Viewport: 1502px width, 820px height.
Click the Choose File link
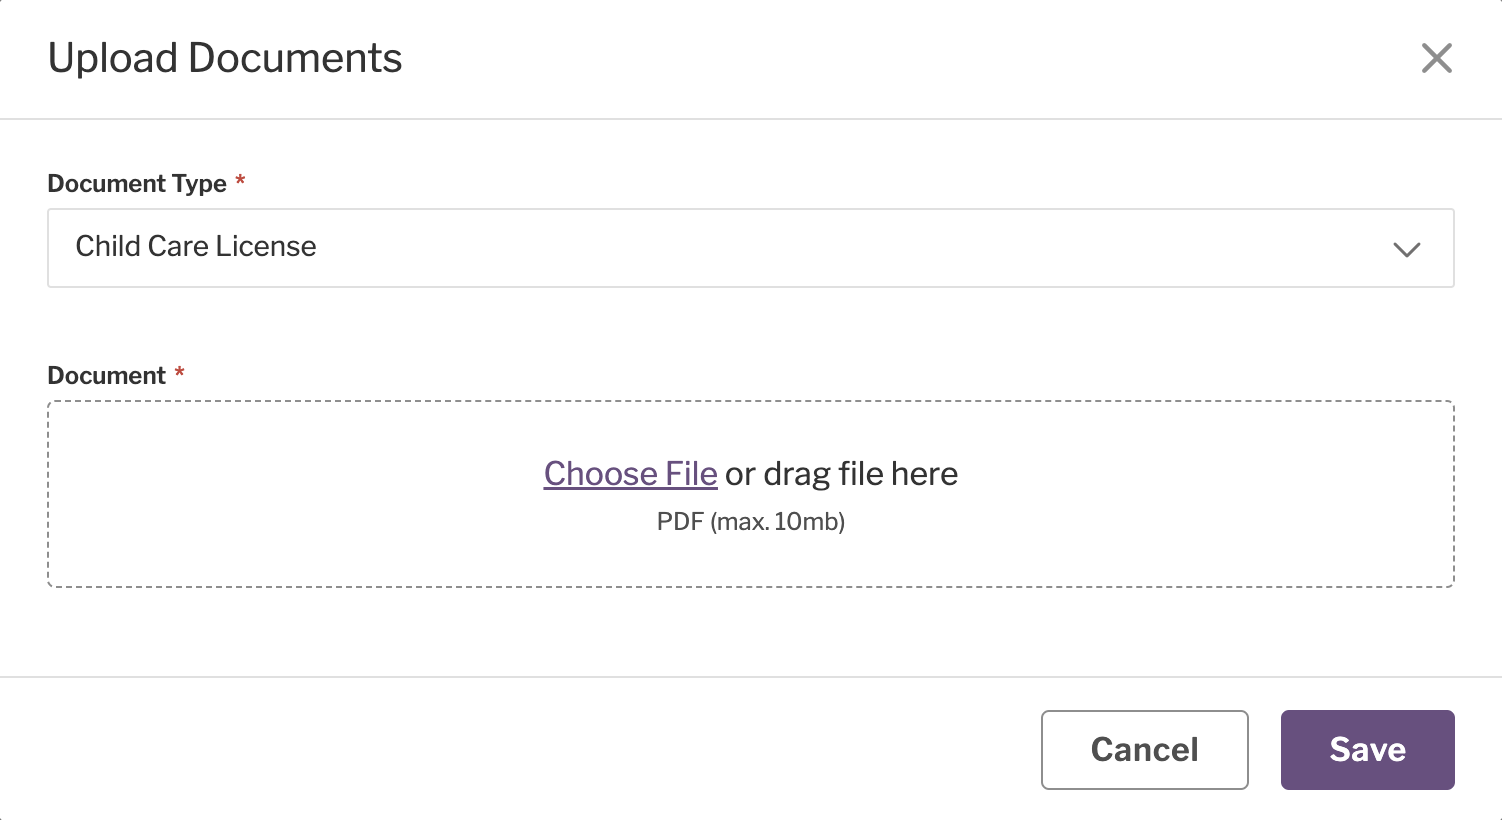tap(630, 473)
